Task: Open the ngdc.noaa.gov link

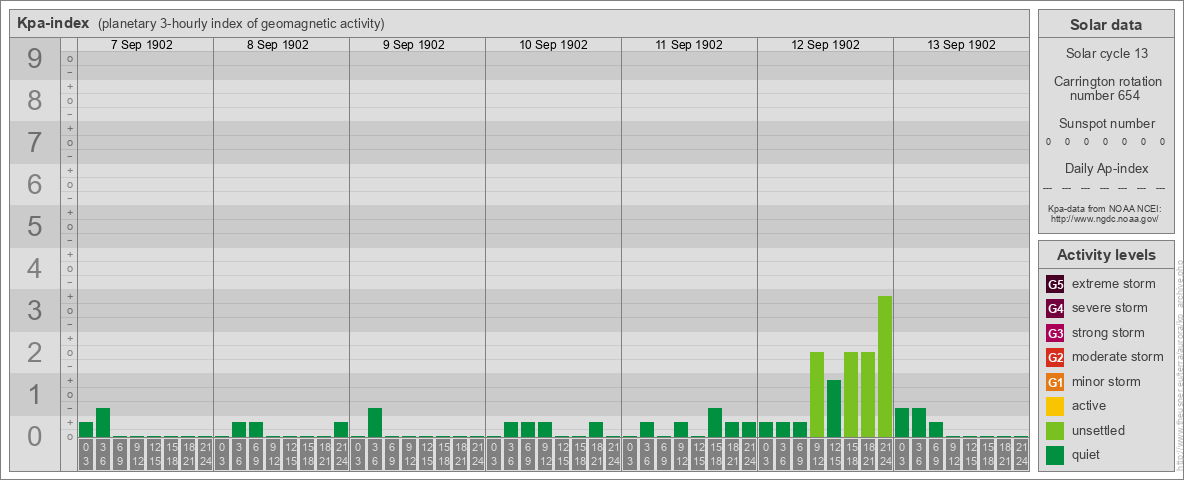Action: (x=1107, y=218)
